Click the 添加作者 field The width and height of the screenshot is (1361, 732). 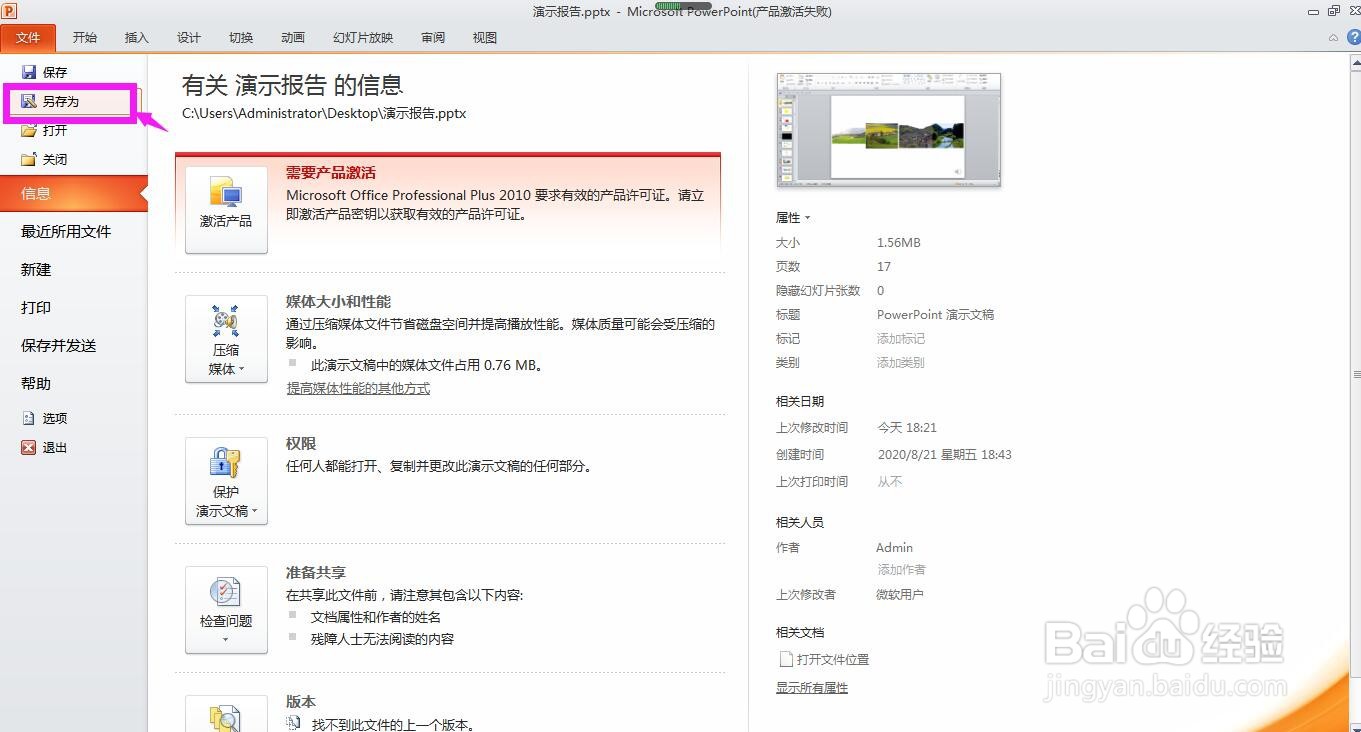902,569
